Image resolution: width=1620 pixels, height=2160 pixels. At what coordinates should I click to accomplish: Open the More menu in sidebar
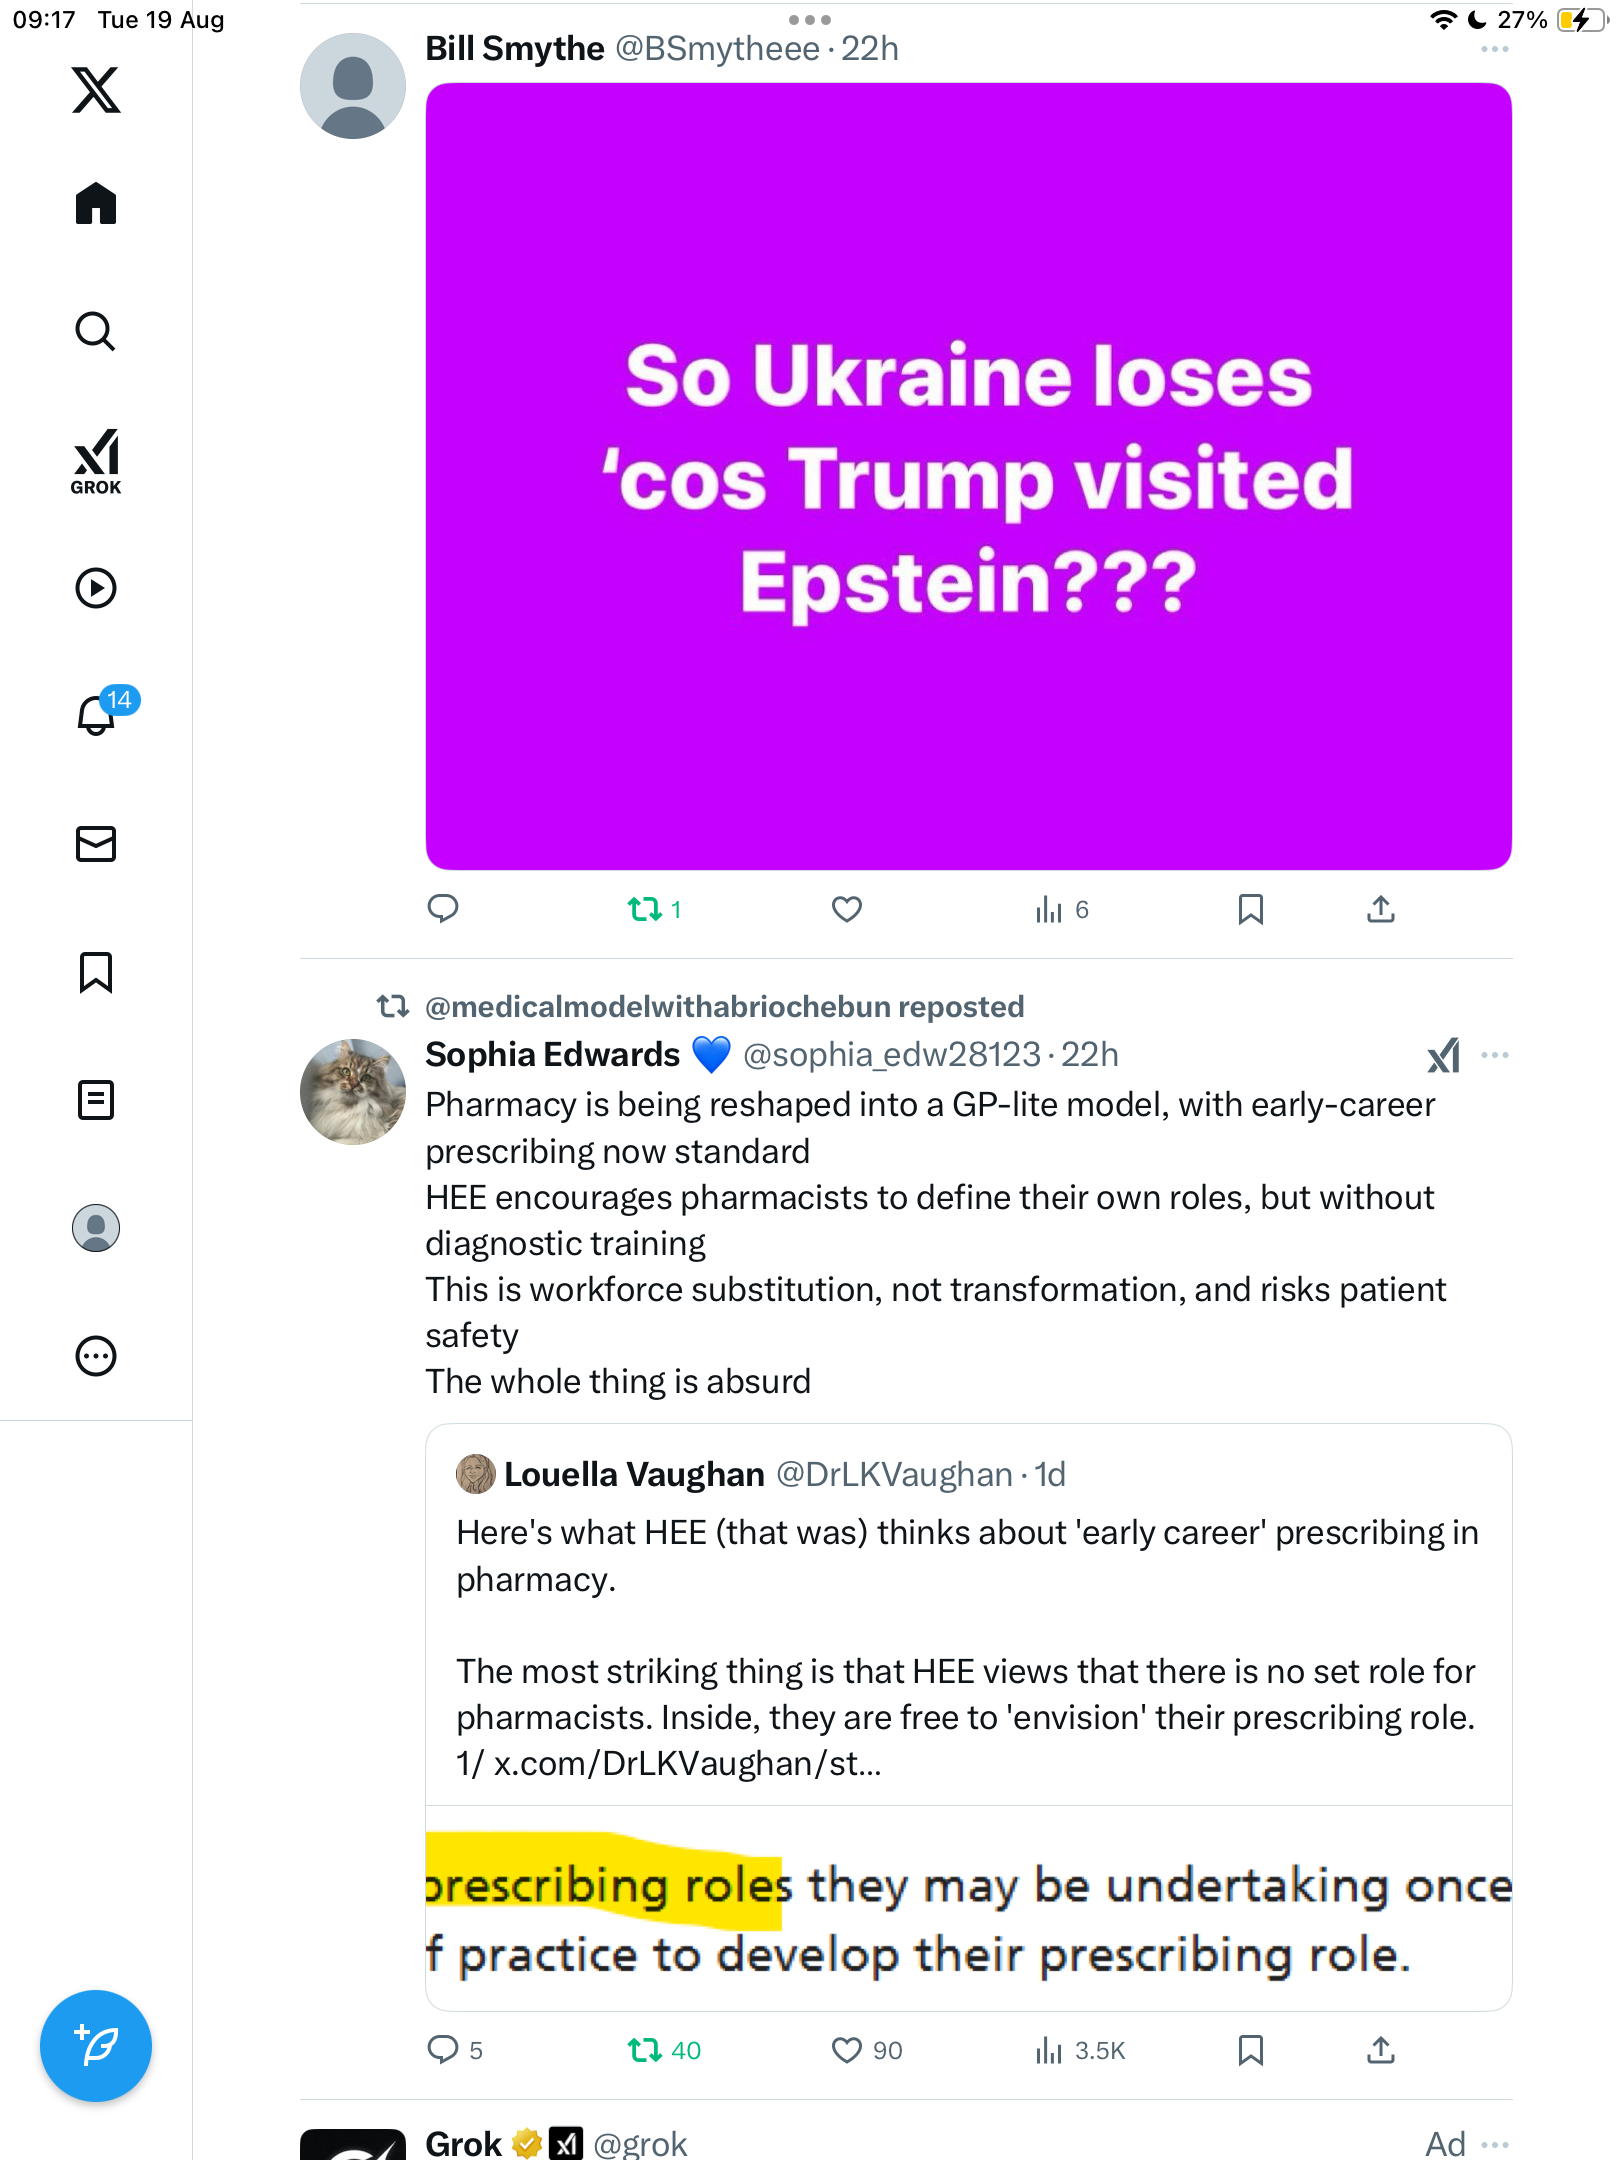click(96, 1356)
